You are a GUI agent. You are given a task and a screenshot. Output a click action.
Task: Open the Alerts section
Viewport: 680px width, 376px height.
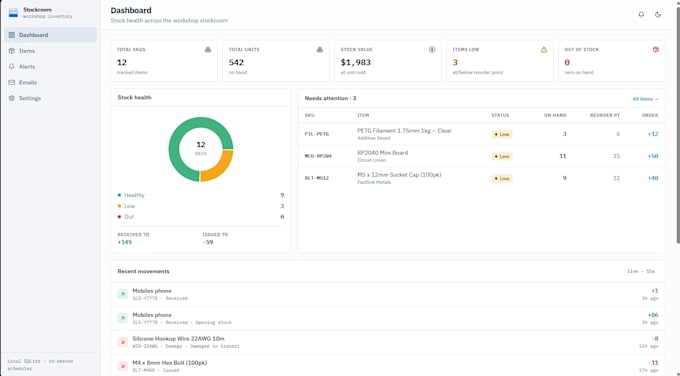click(51, 66)
